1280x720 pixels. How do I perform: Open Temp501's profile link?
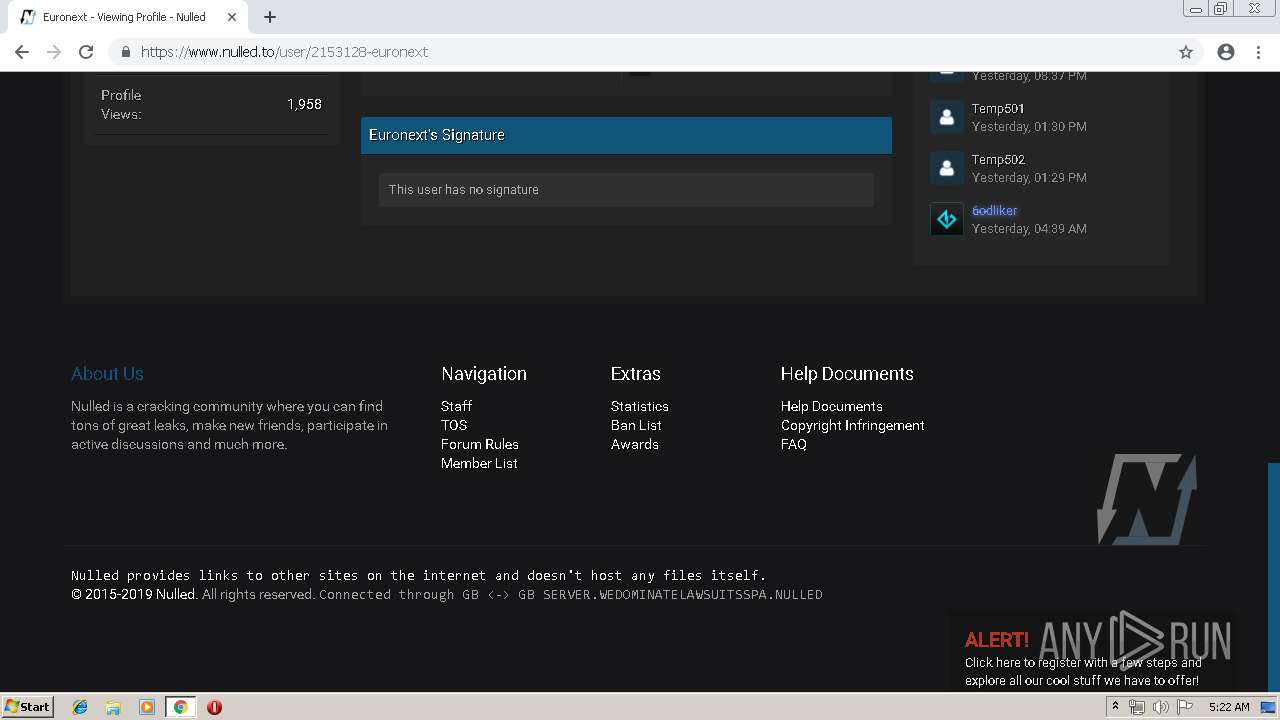click(998, 108)
